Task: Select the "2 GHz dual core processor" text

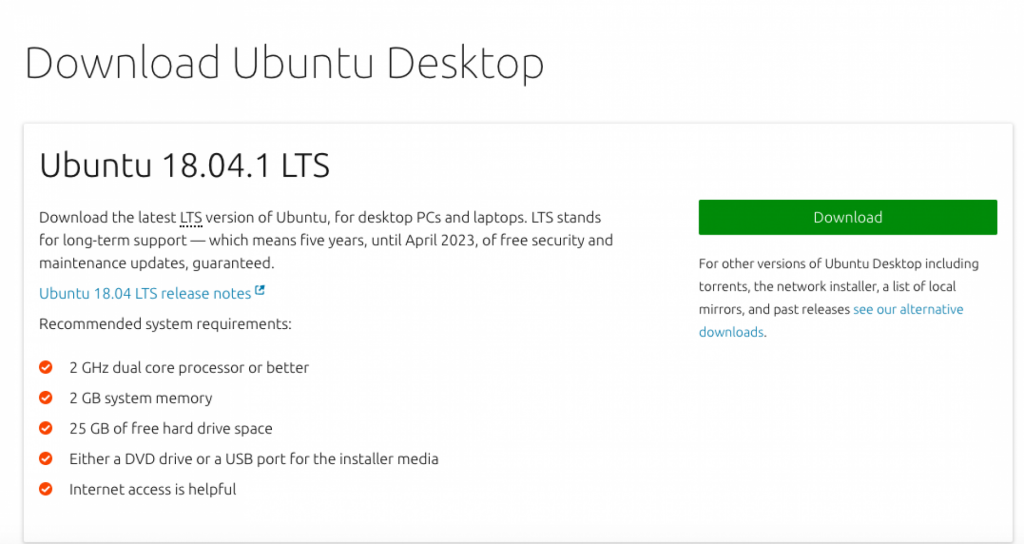Action: [x=189, y=368]
